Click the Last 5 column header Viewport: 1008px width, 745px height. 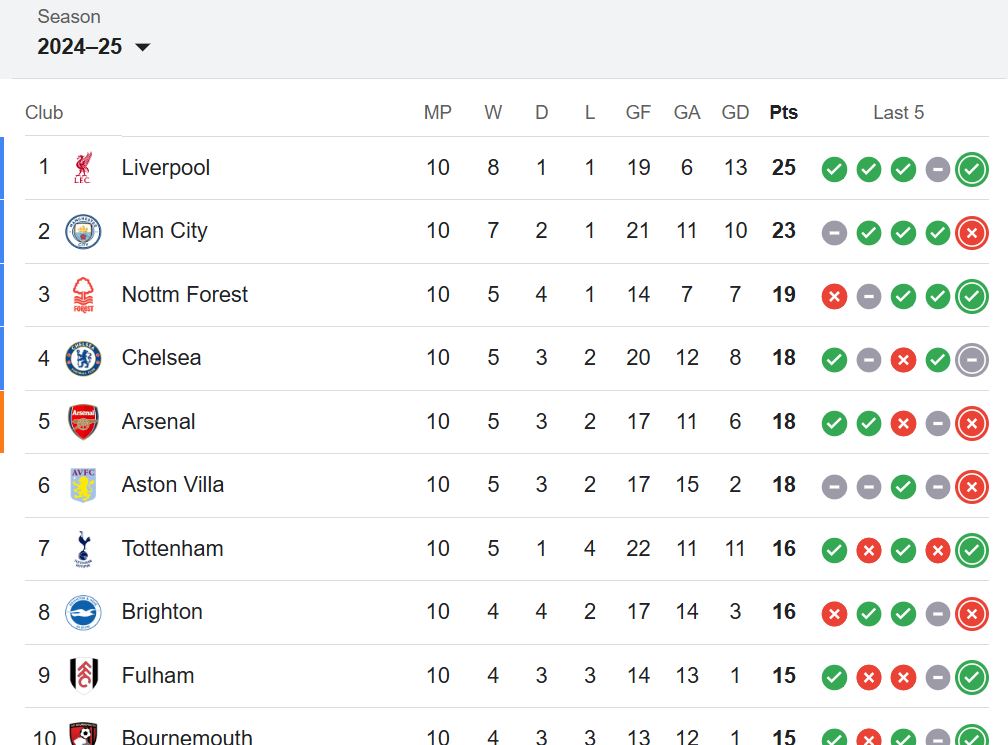point(898,112)
